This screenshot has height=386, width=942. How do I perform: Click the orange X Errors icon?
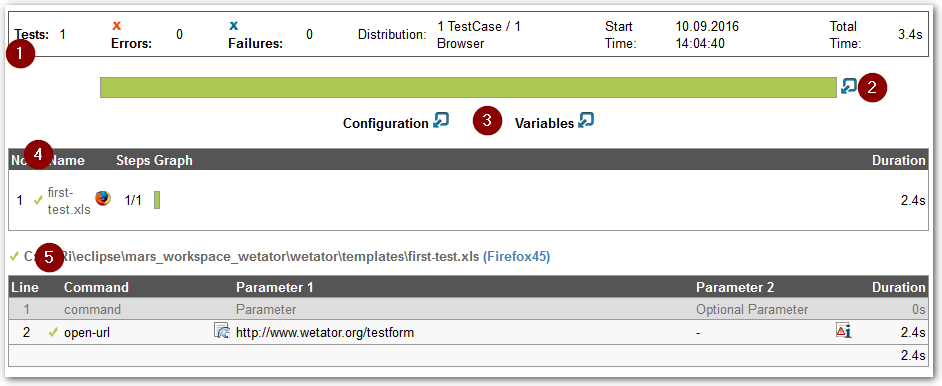tap(117, 26)
